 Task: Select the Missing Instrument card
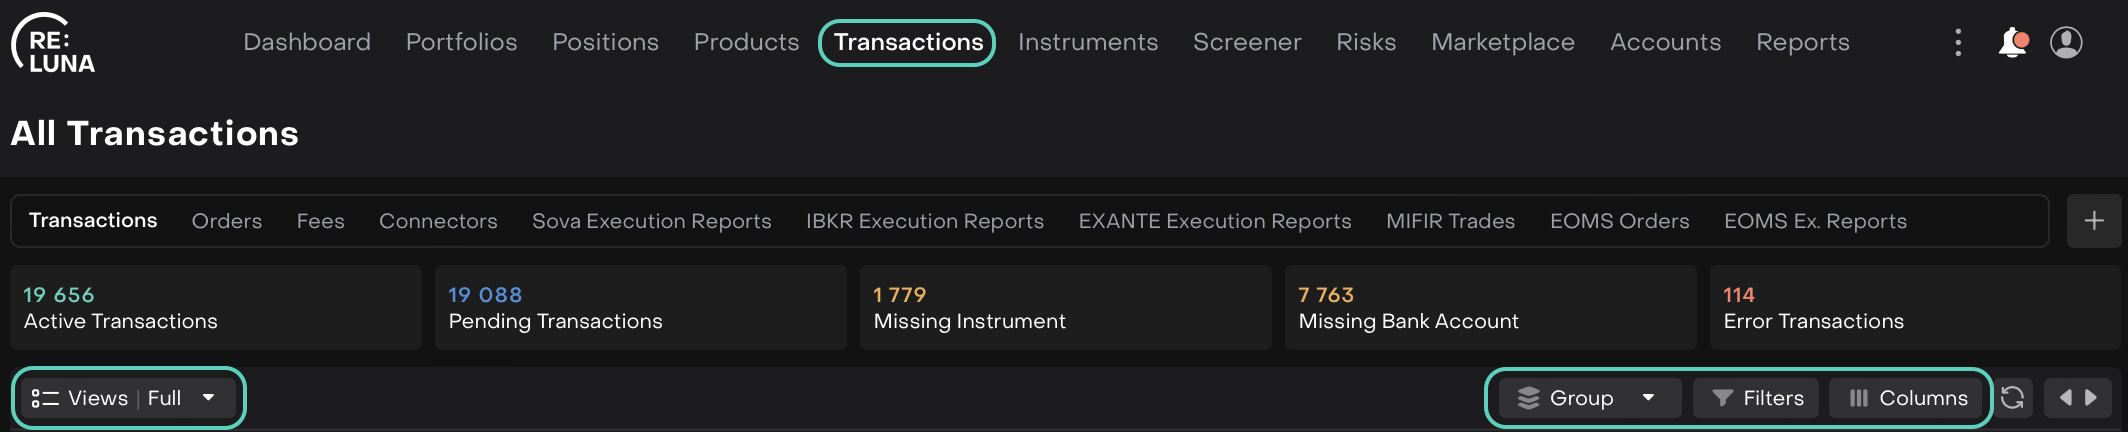point(1065,308)
